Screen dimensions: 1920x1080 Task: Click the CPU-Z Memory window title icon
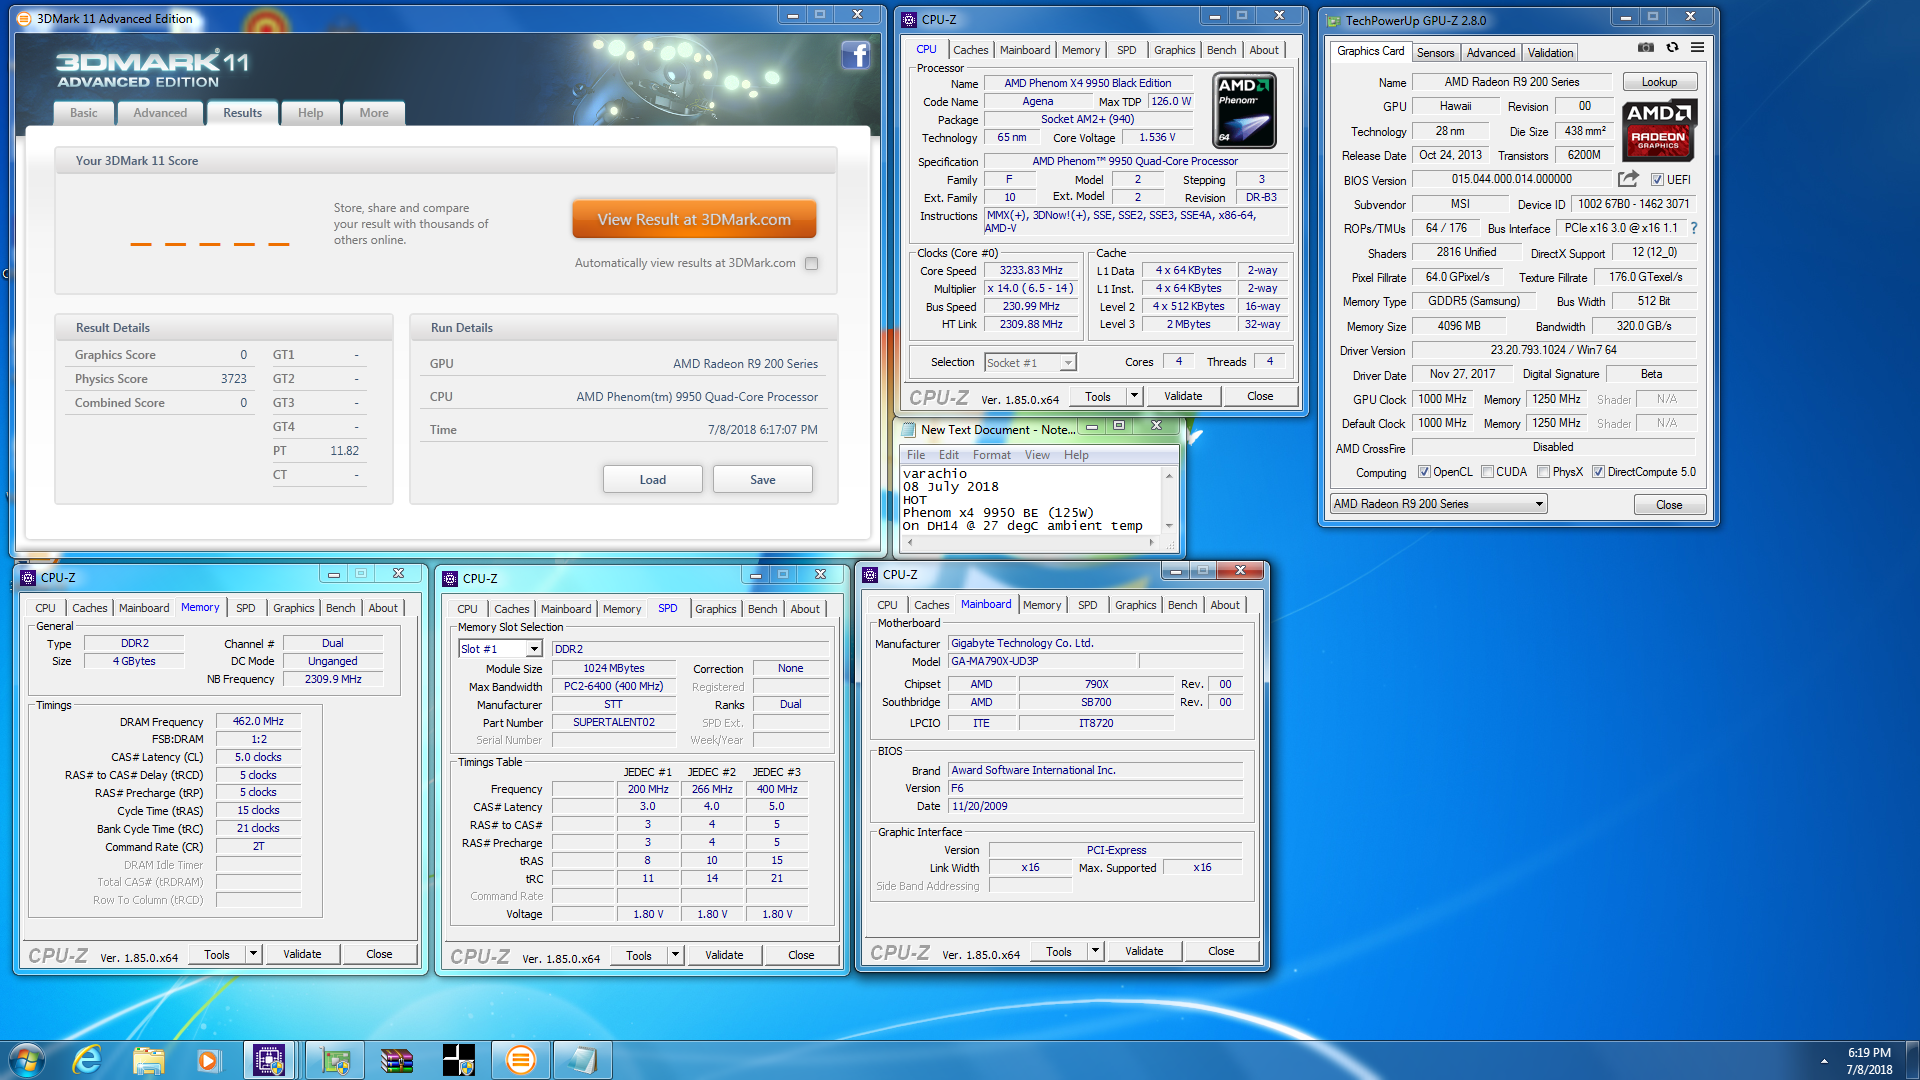[28, 577]
